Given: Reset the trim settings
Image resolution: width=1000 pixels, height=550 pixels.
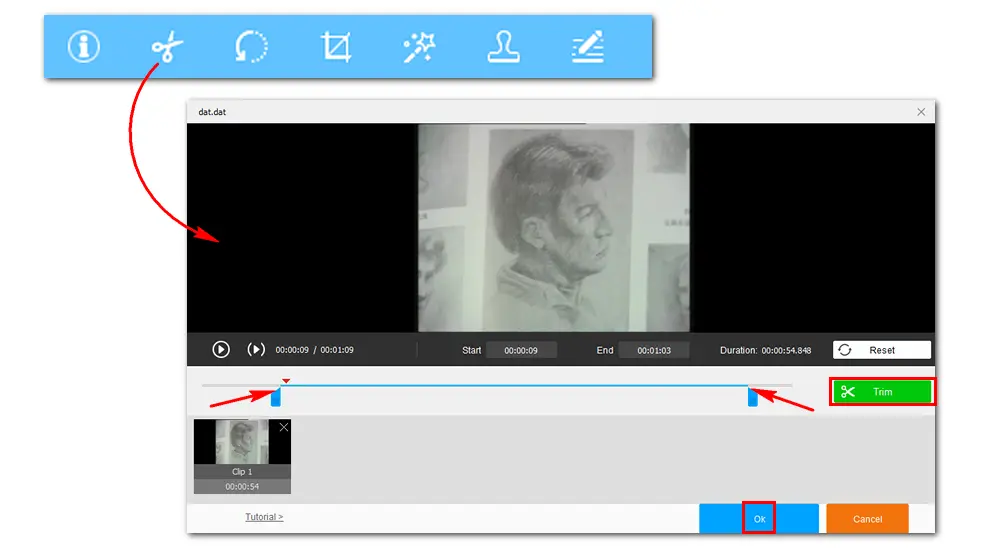Looking at the screenshot, I should [x=881, y=350].
